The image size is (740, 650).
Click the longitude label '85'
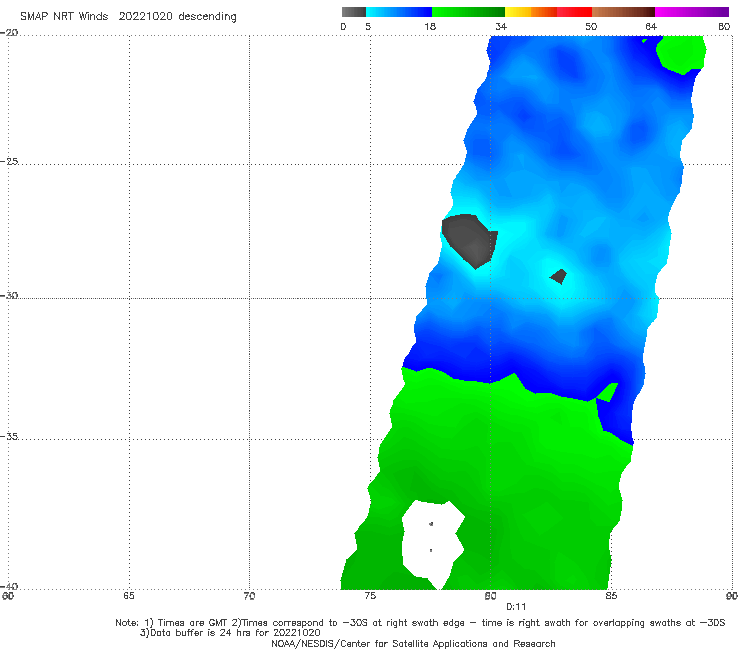click(x=611, y=596)
